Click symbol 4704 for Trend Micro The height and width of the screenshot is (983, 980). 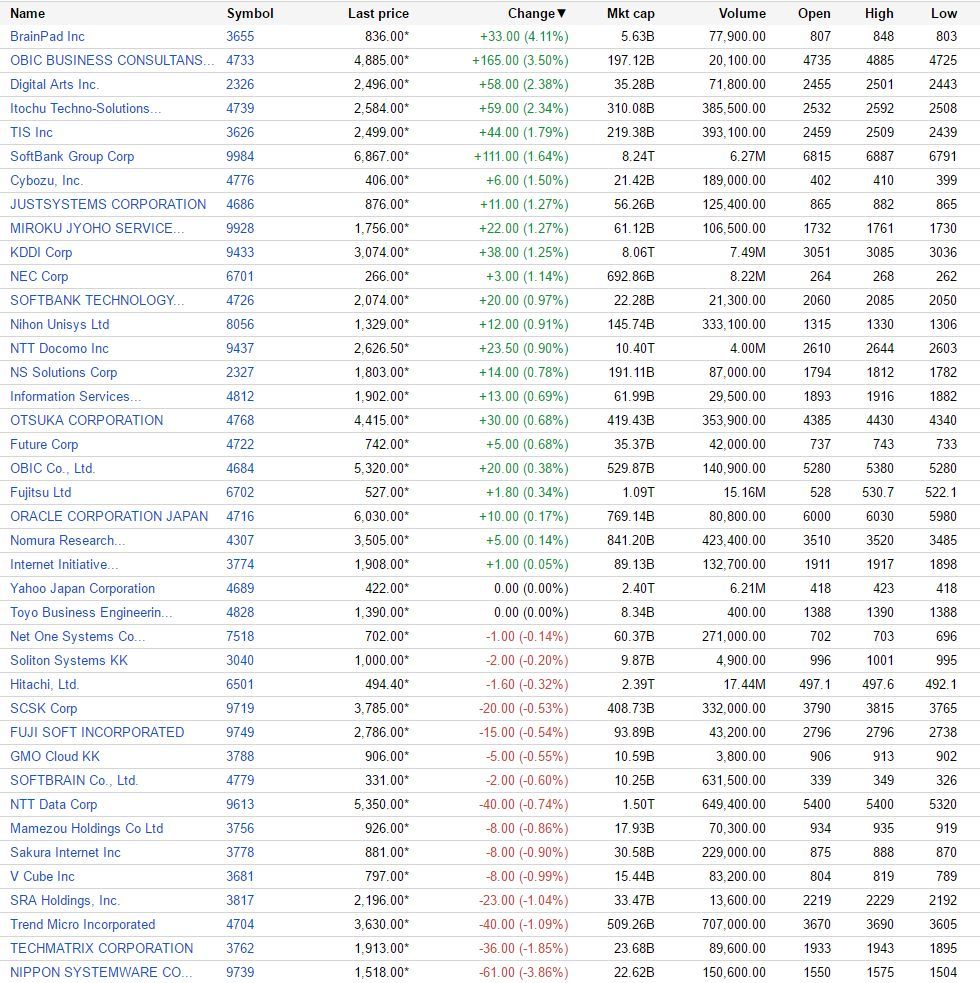[x=240, y=925]
